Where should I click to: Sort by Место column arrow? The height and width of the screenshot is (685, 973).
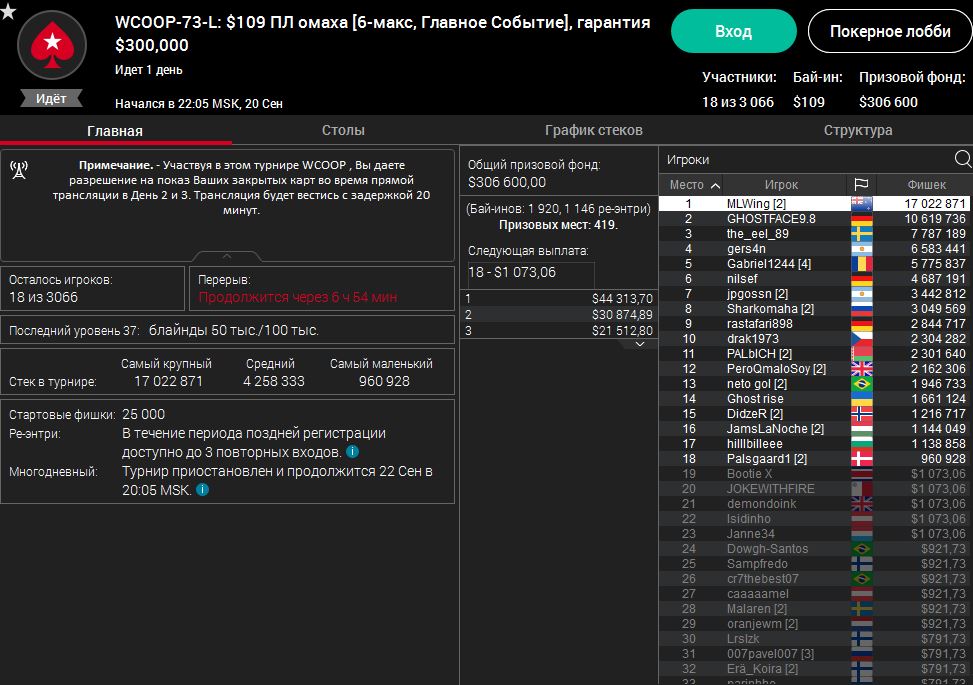coord(715,185)
